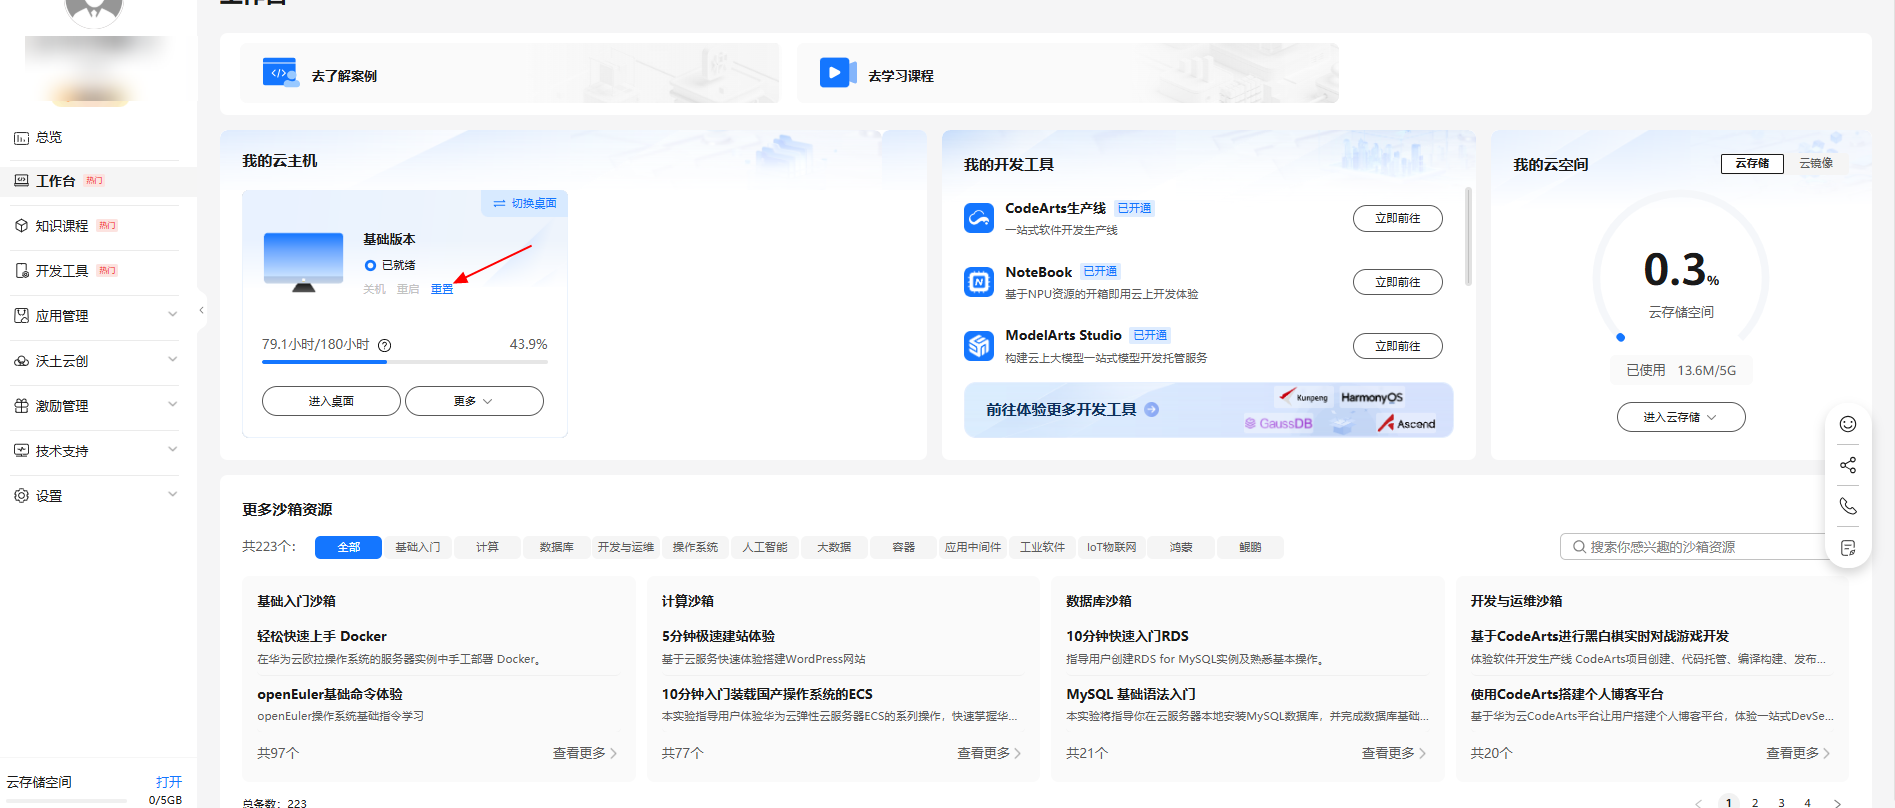
Task: Click the ModelArts Studio icon
Action: pos(979,346)
